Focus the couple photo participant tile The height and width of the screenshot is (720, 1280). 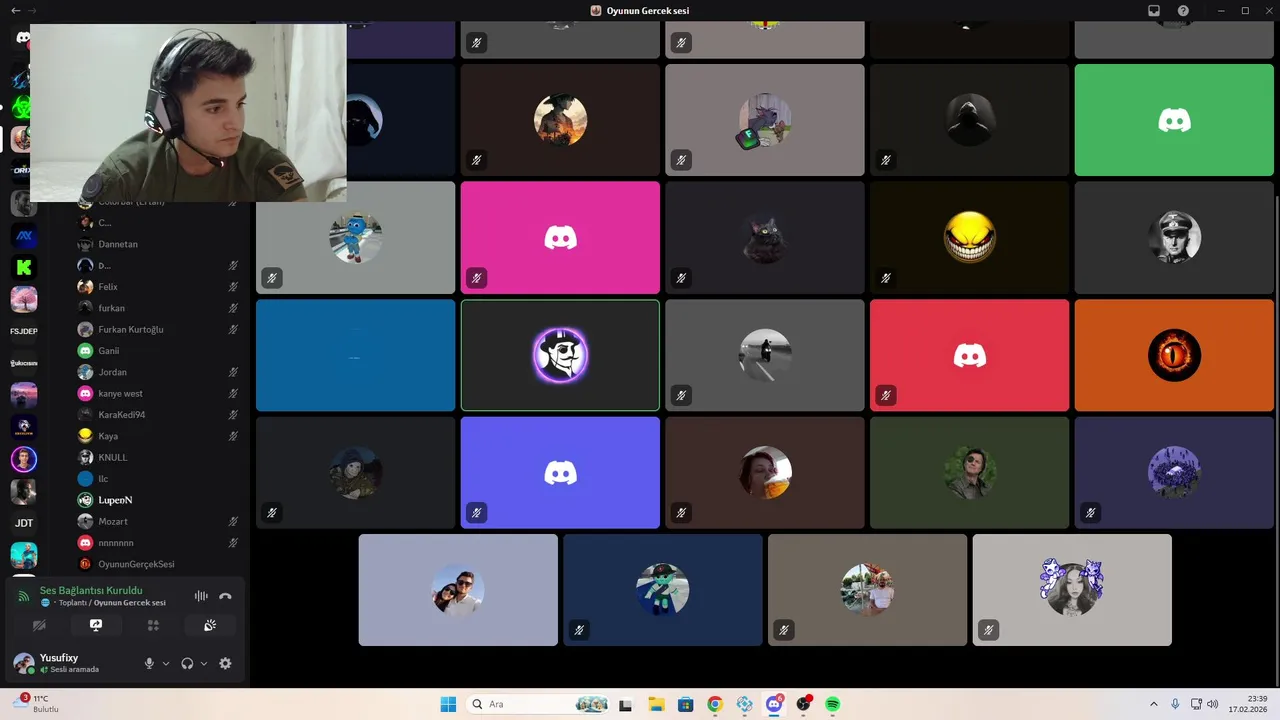pos(458,590)
